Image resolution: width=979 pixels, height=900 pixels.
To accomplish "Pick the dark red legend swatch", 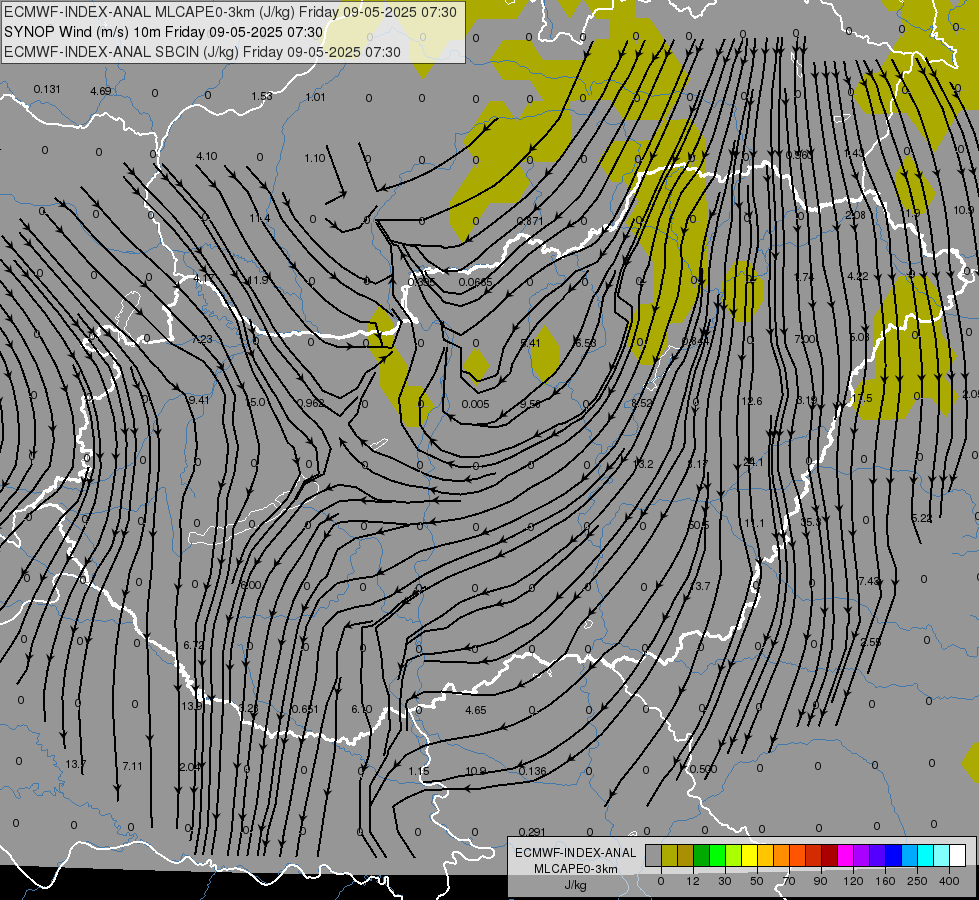I will 830,855.
